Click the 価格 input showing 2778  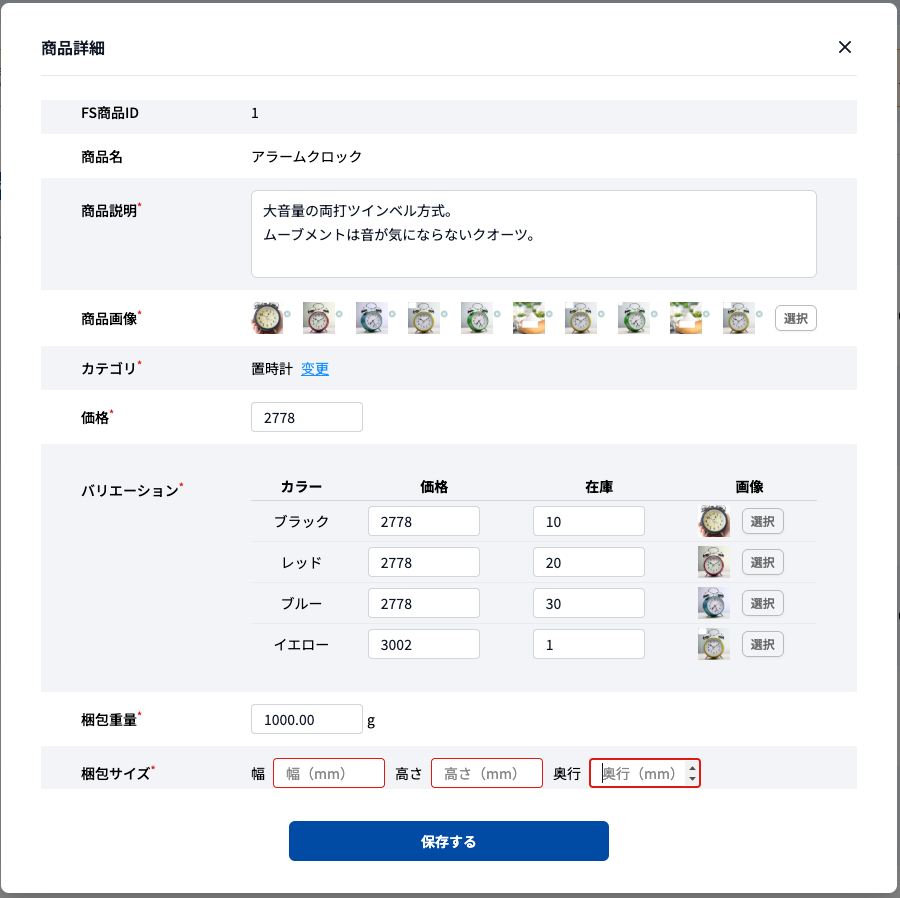tap(306, 417)
